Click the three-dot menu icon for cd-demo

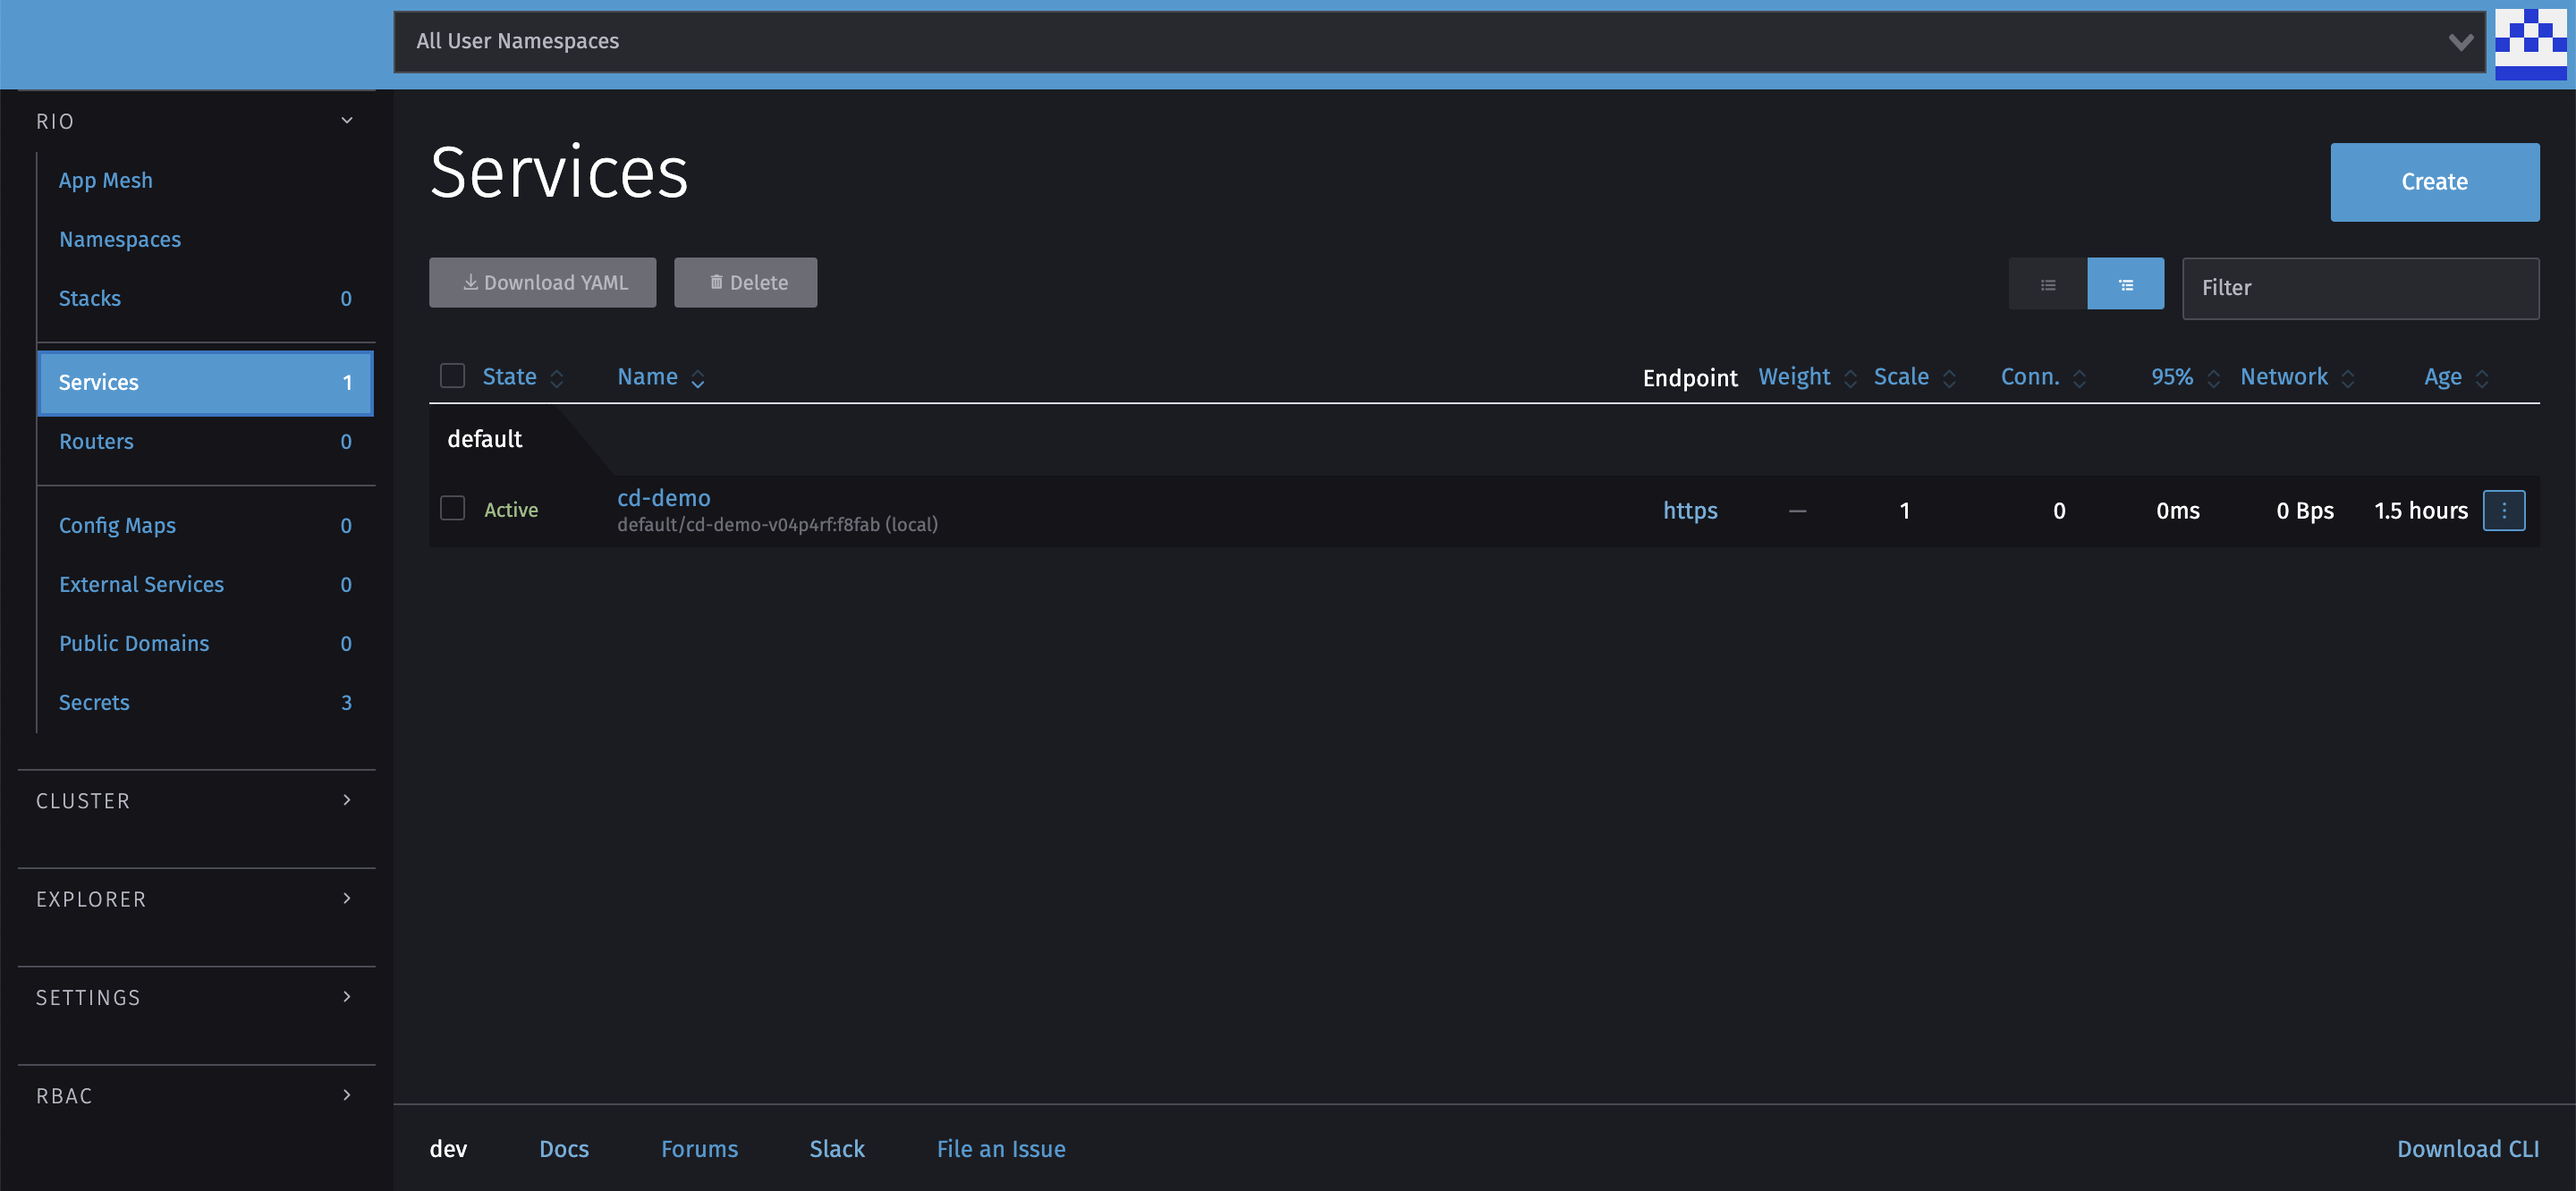click(2509, 510)
